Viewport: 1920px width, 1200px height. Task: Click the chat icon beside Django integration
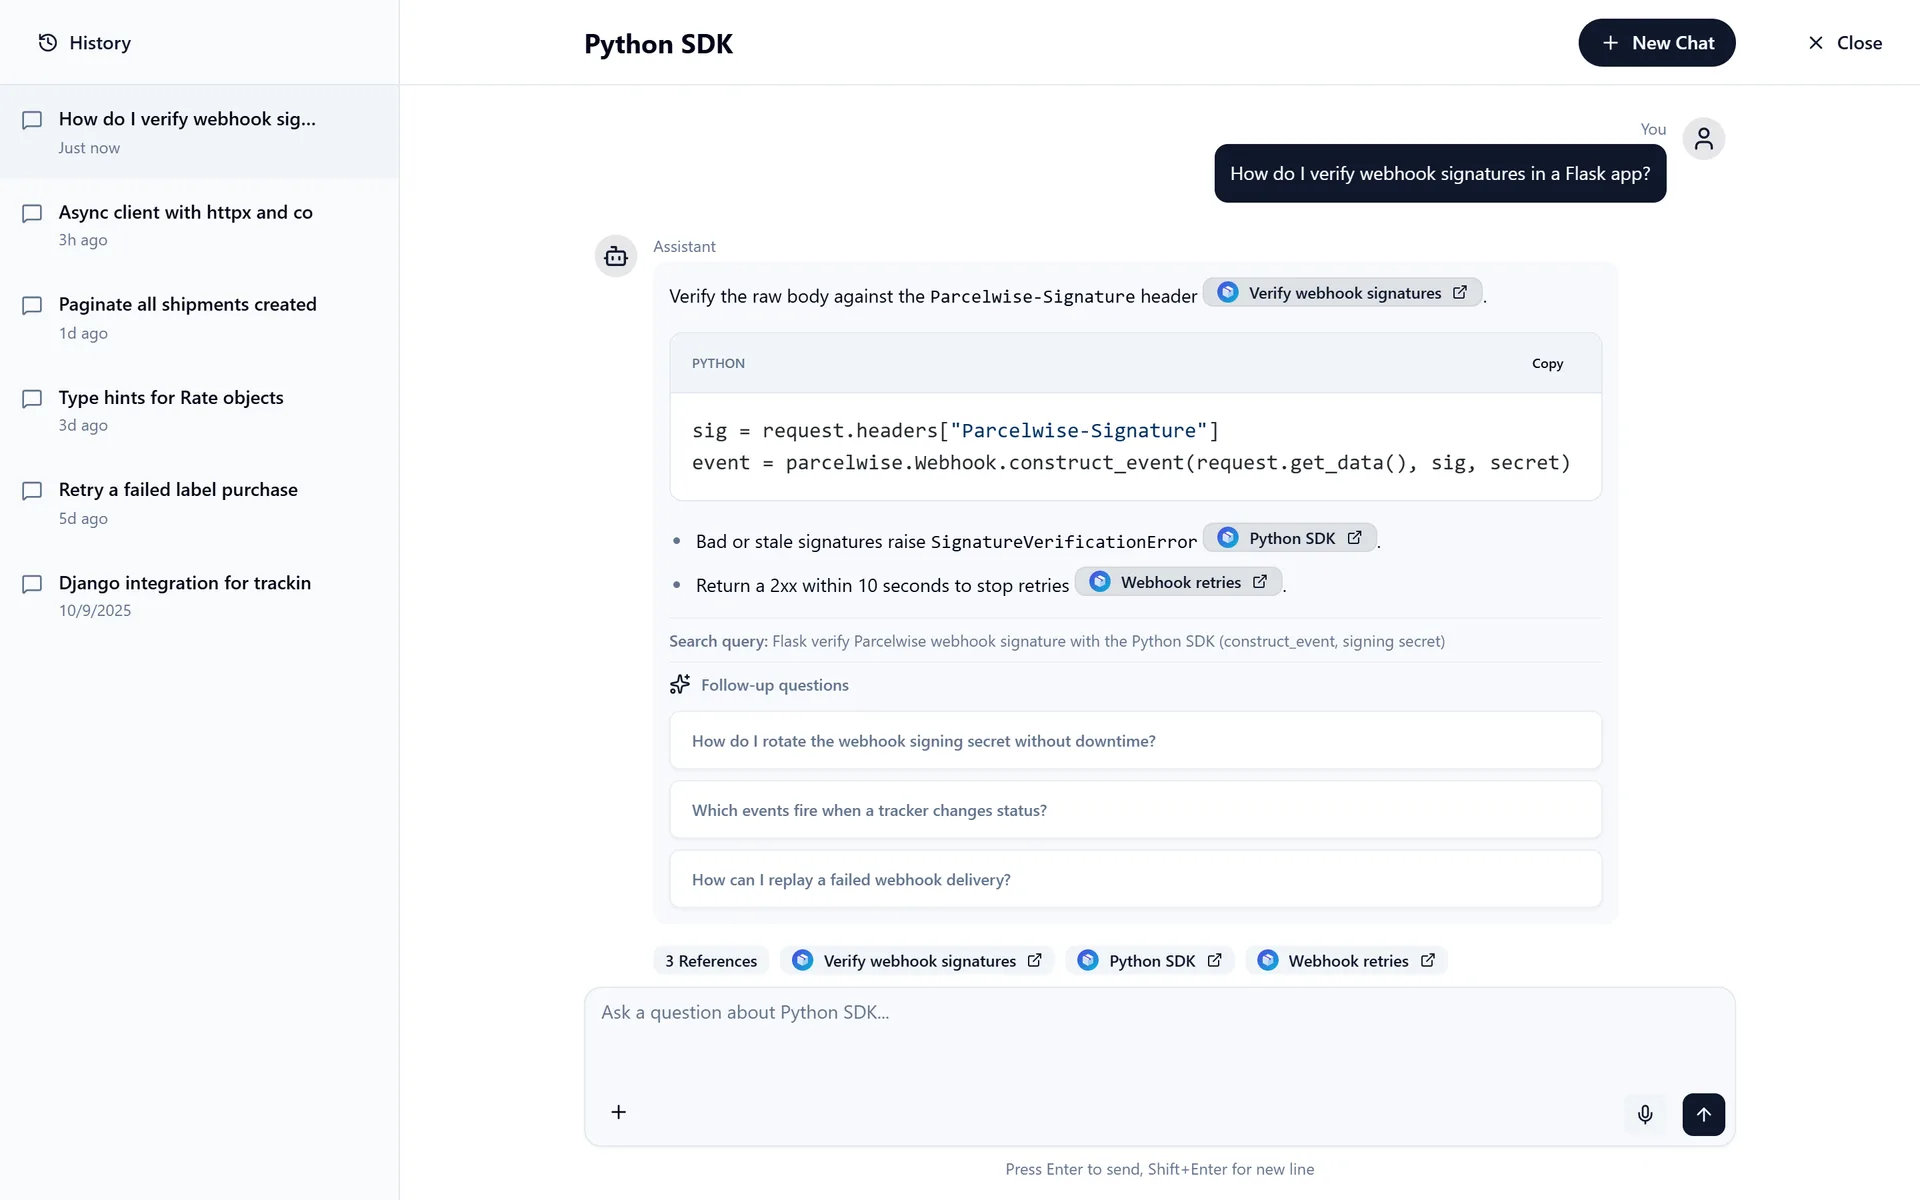32,583
